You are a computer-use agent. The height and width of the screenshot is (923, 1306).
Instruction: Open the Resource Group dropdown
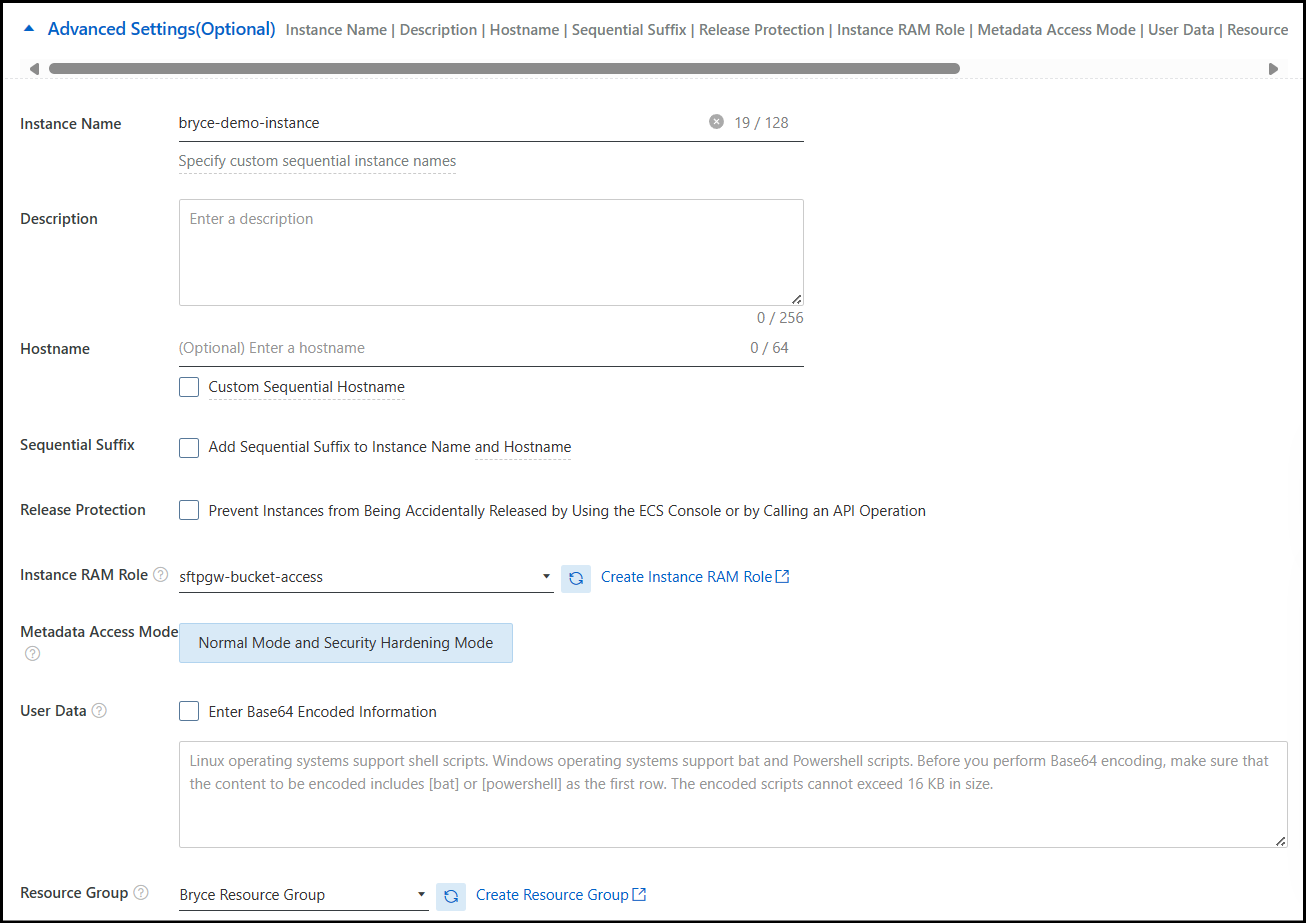pos(303,895)
